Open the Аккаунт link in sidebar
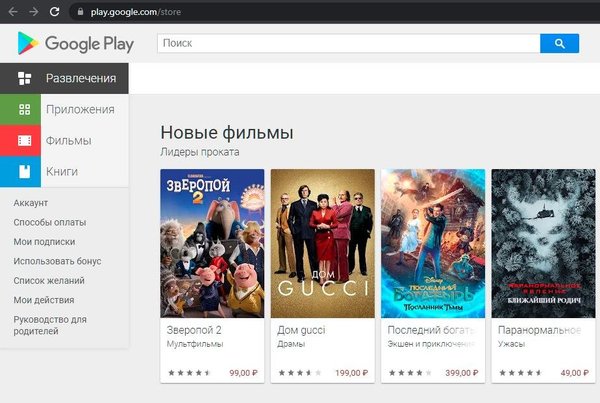The width and height of the screenshot is (600, 403). pyautogui.click(x=31, y=203)
